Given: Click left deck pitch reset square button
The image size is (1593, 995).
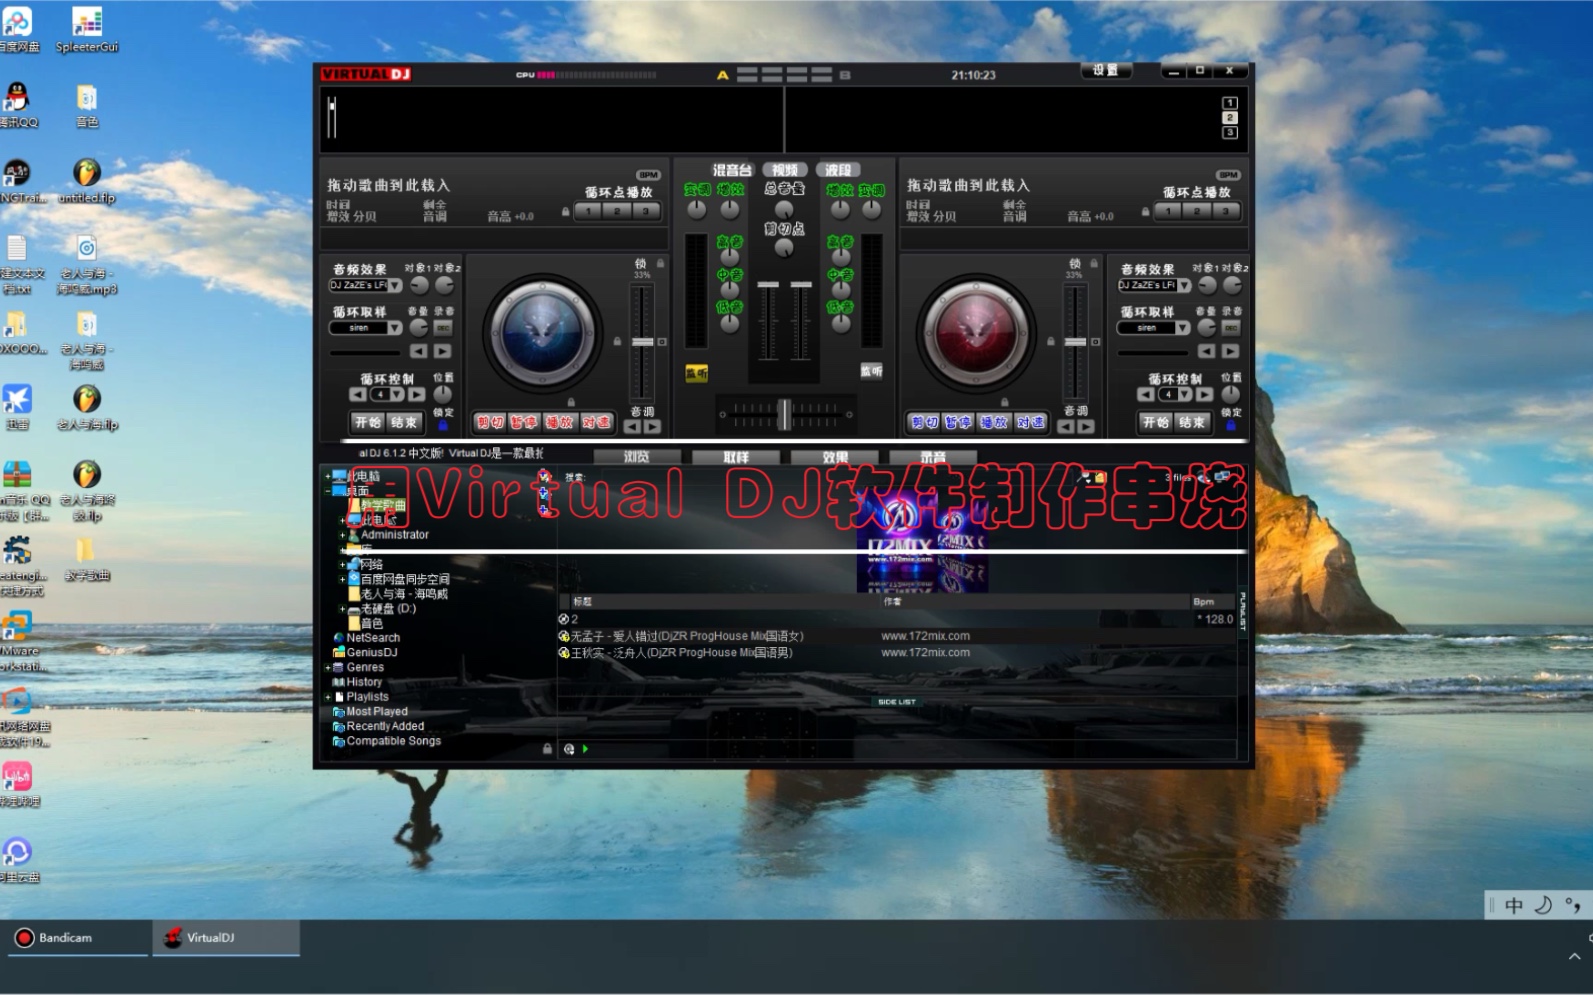Looking at the screenshot, I should (x=661, y=342).
